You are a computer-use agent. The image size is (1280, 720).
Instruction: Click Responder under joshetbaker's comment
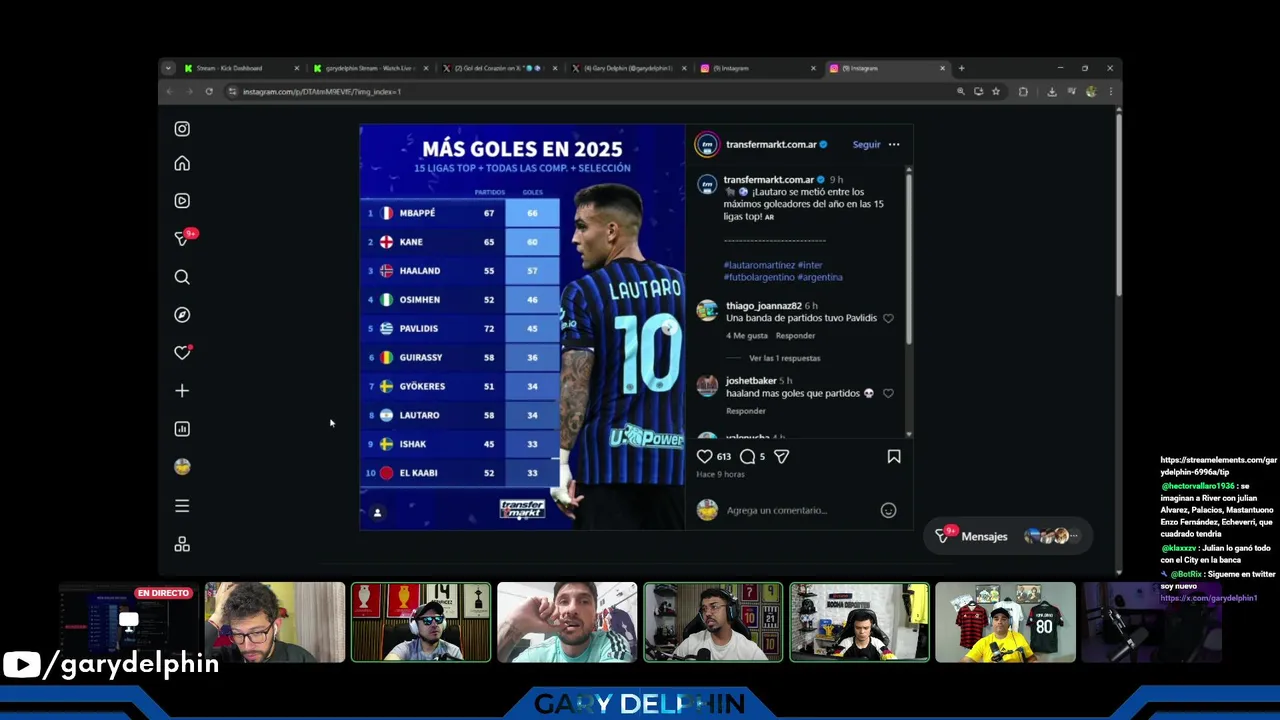(746, 411)
